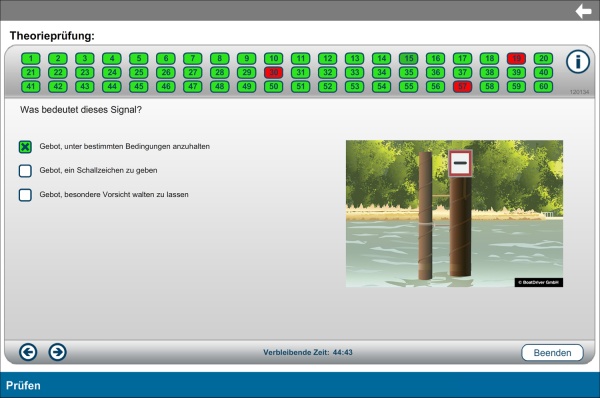This screenshot has height=398, width=600.
Task: Select question 1 in the grid
Action: tap(31, 59)
